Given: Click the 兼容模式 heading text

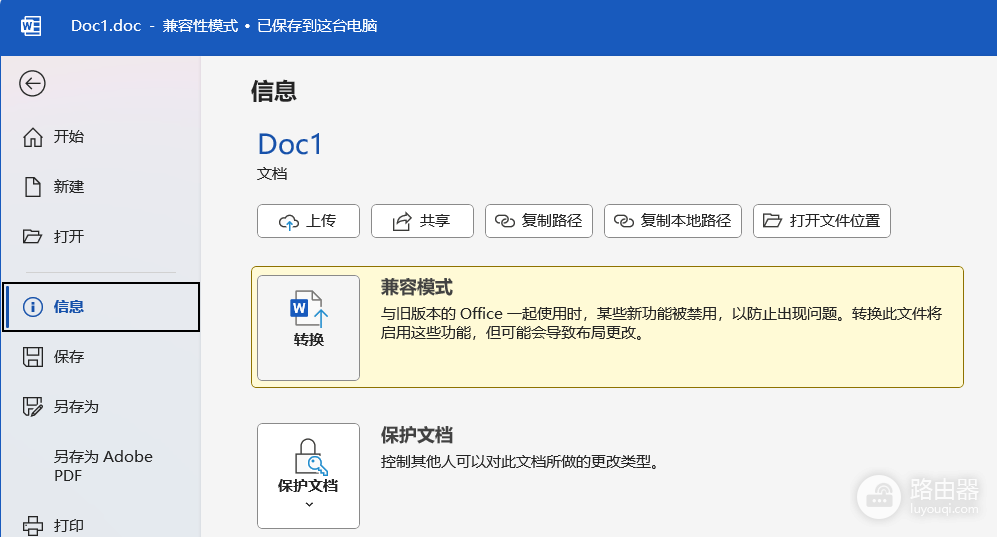Looking at the screenshot, I should coord(416,287).
